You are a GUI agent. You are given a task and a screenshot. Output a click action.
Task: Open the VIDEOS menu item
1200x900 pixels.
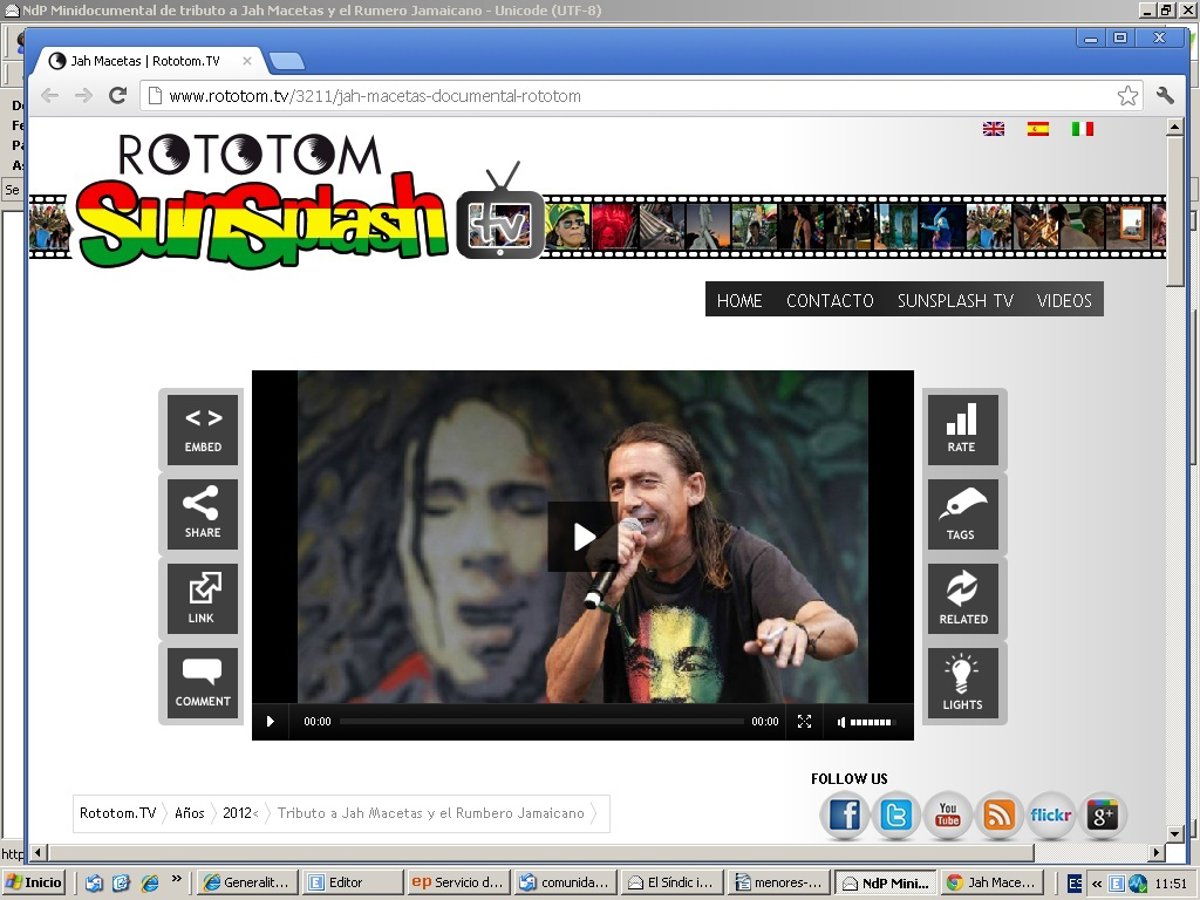(1064, 300)
